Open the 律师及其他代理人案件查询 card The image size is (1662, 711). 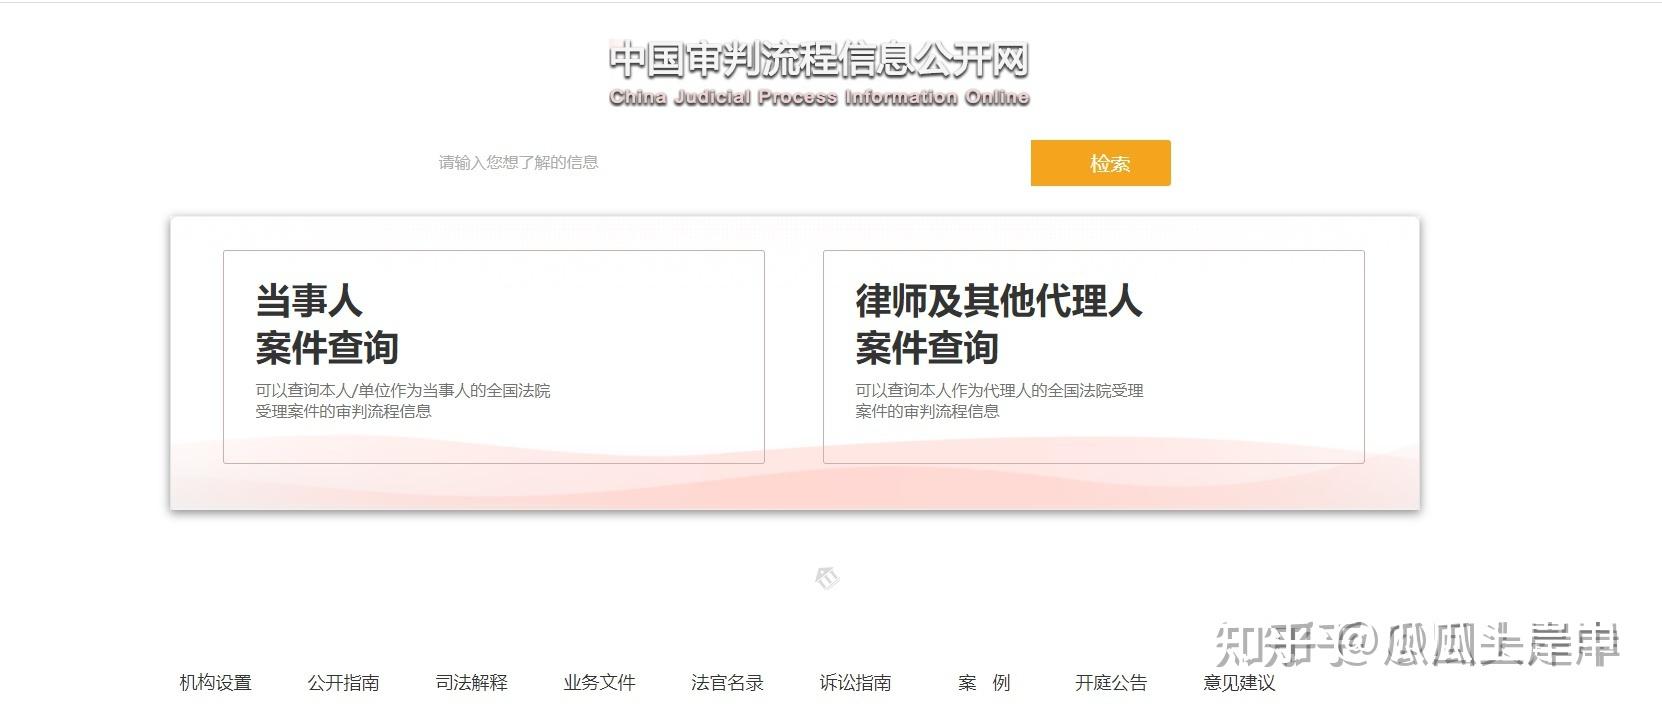click(x=1093, y=357)
